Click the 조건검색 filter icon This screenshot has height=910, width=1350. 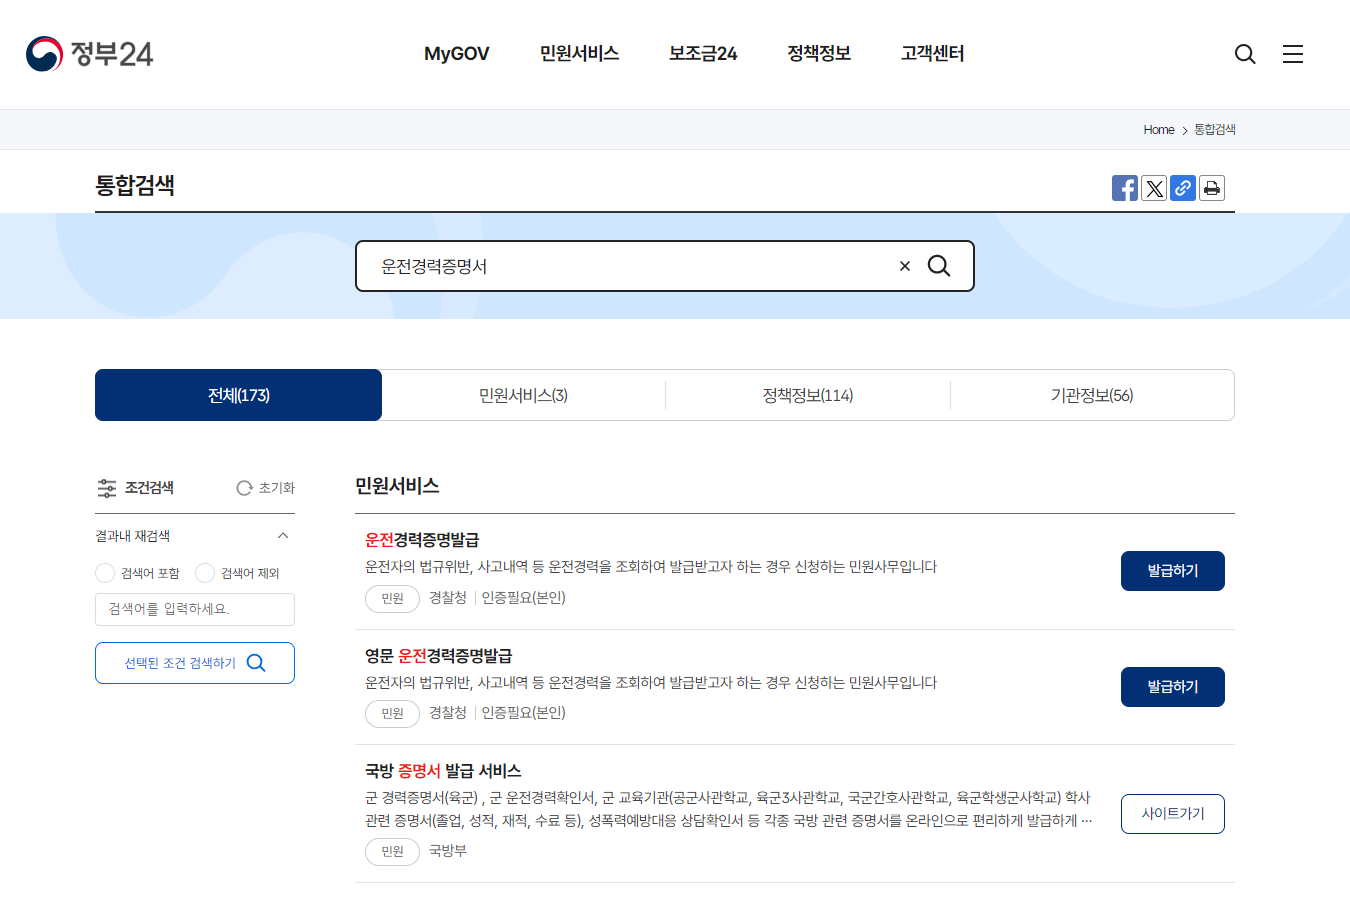point(107,488)
